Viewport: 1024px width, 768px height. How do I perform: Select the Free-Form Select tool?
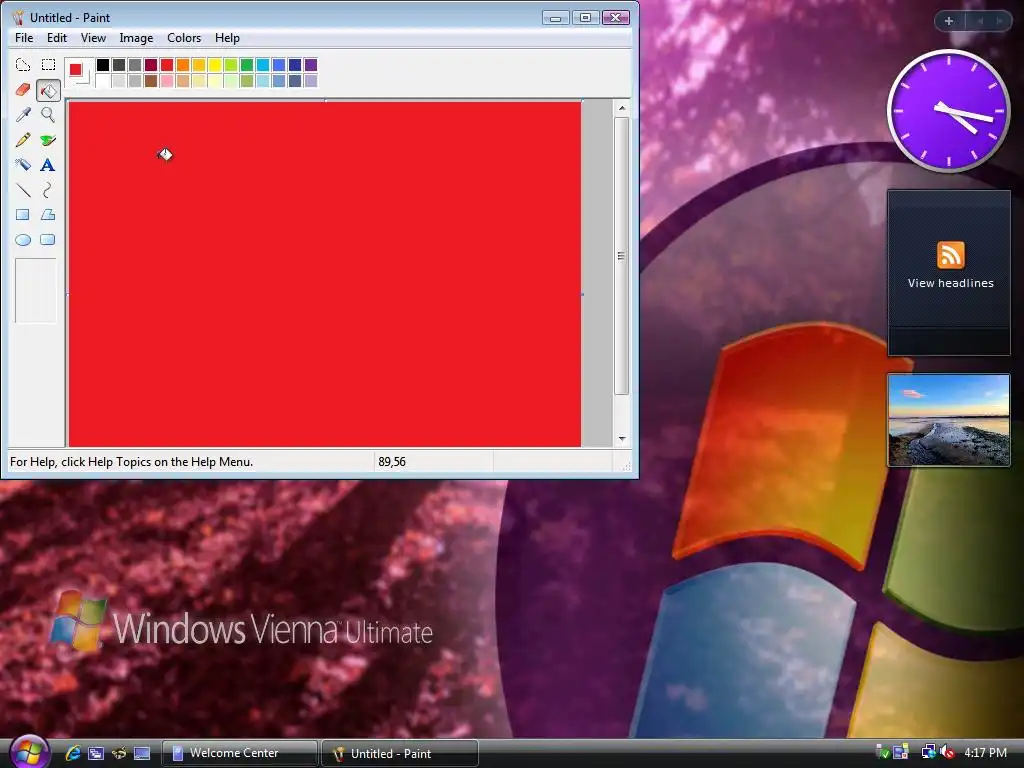[23, 65]
